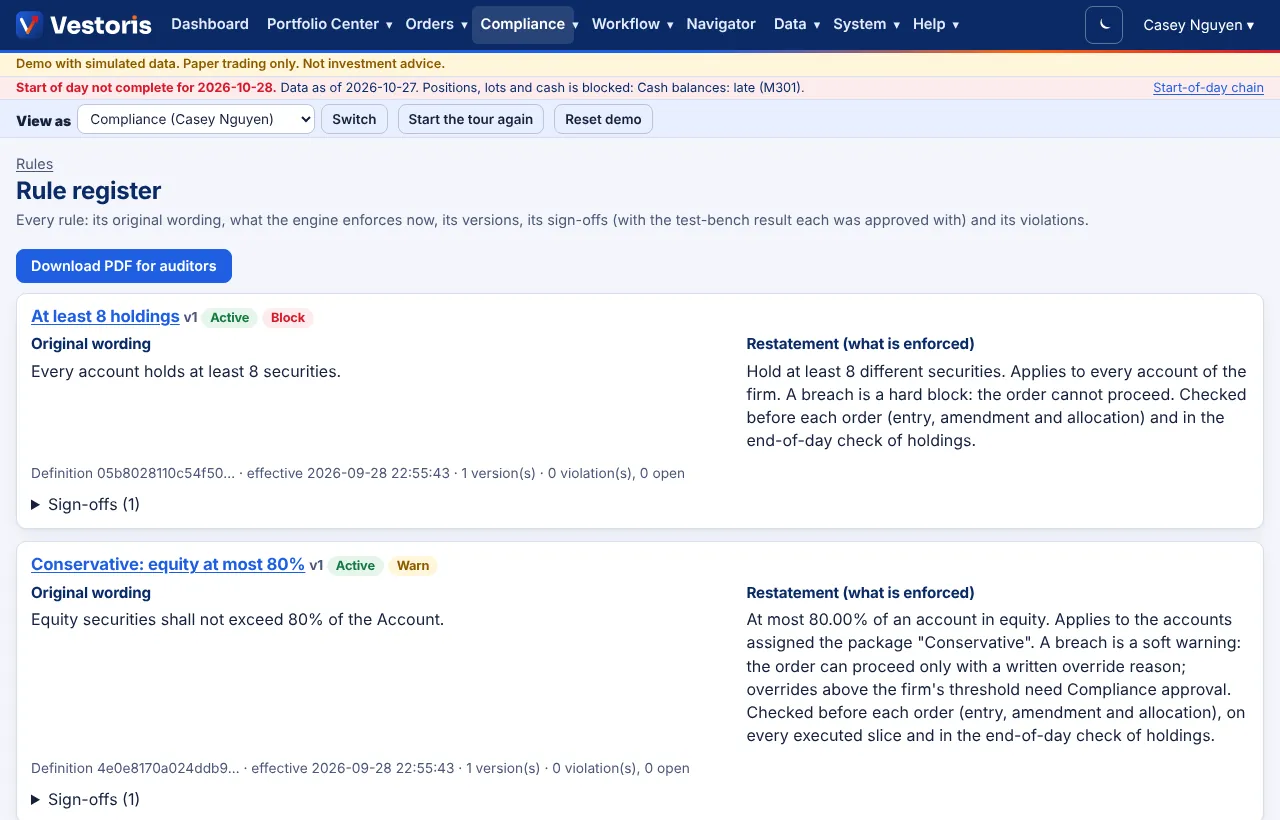Click 'Equity securities shall not exceed 80%' wording

tap(238, 620)
